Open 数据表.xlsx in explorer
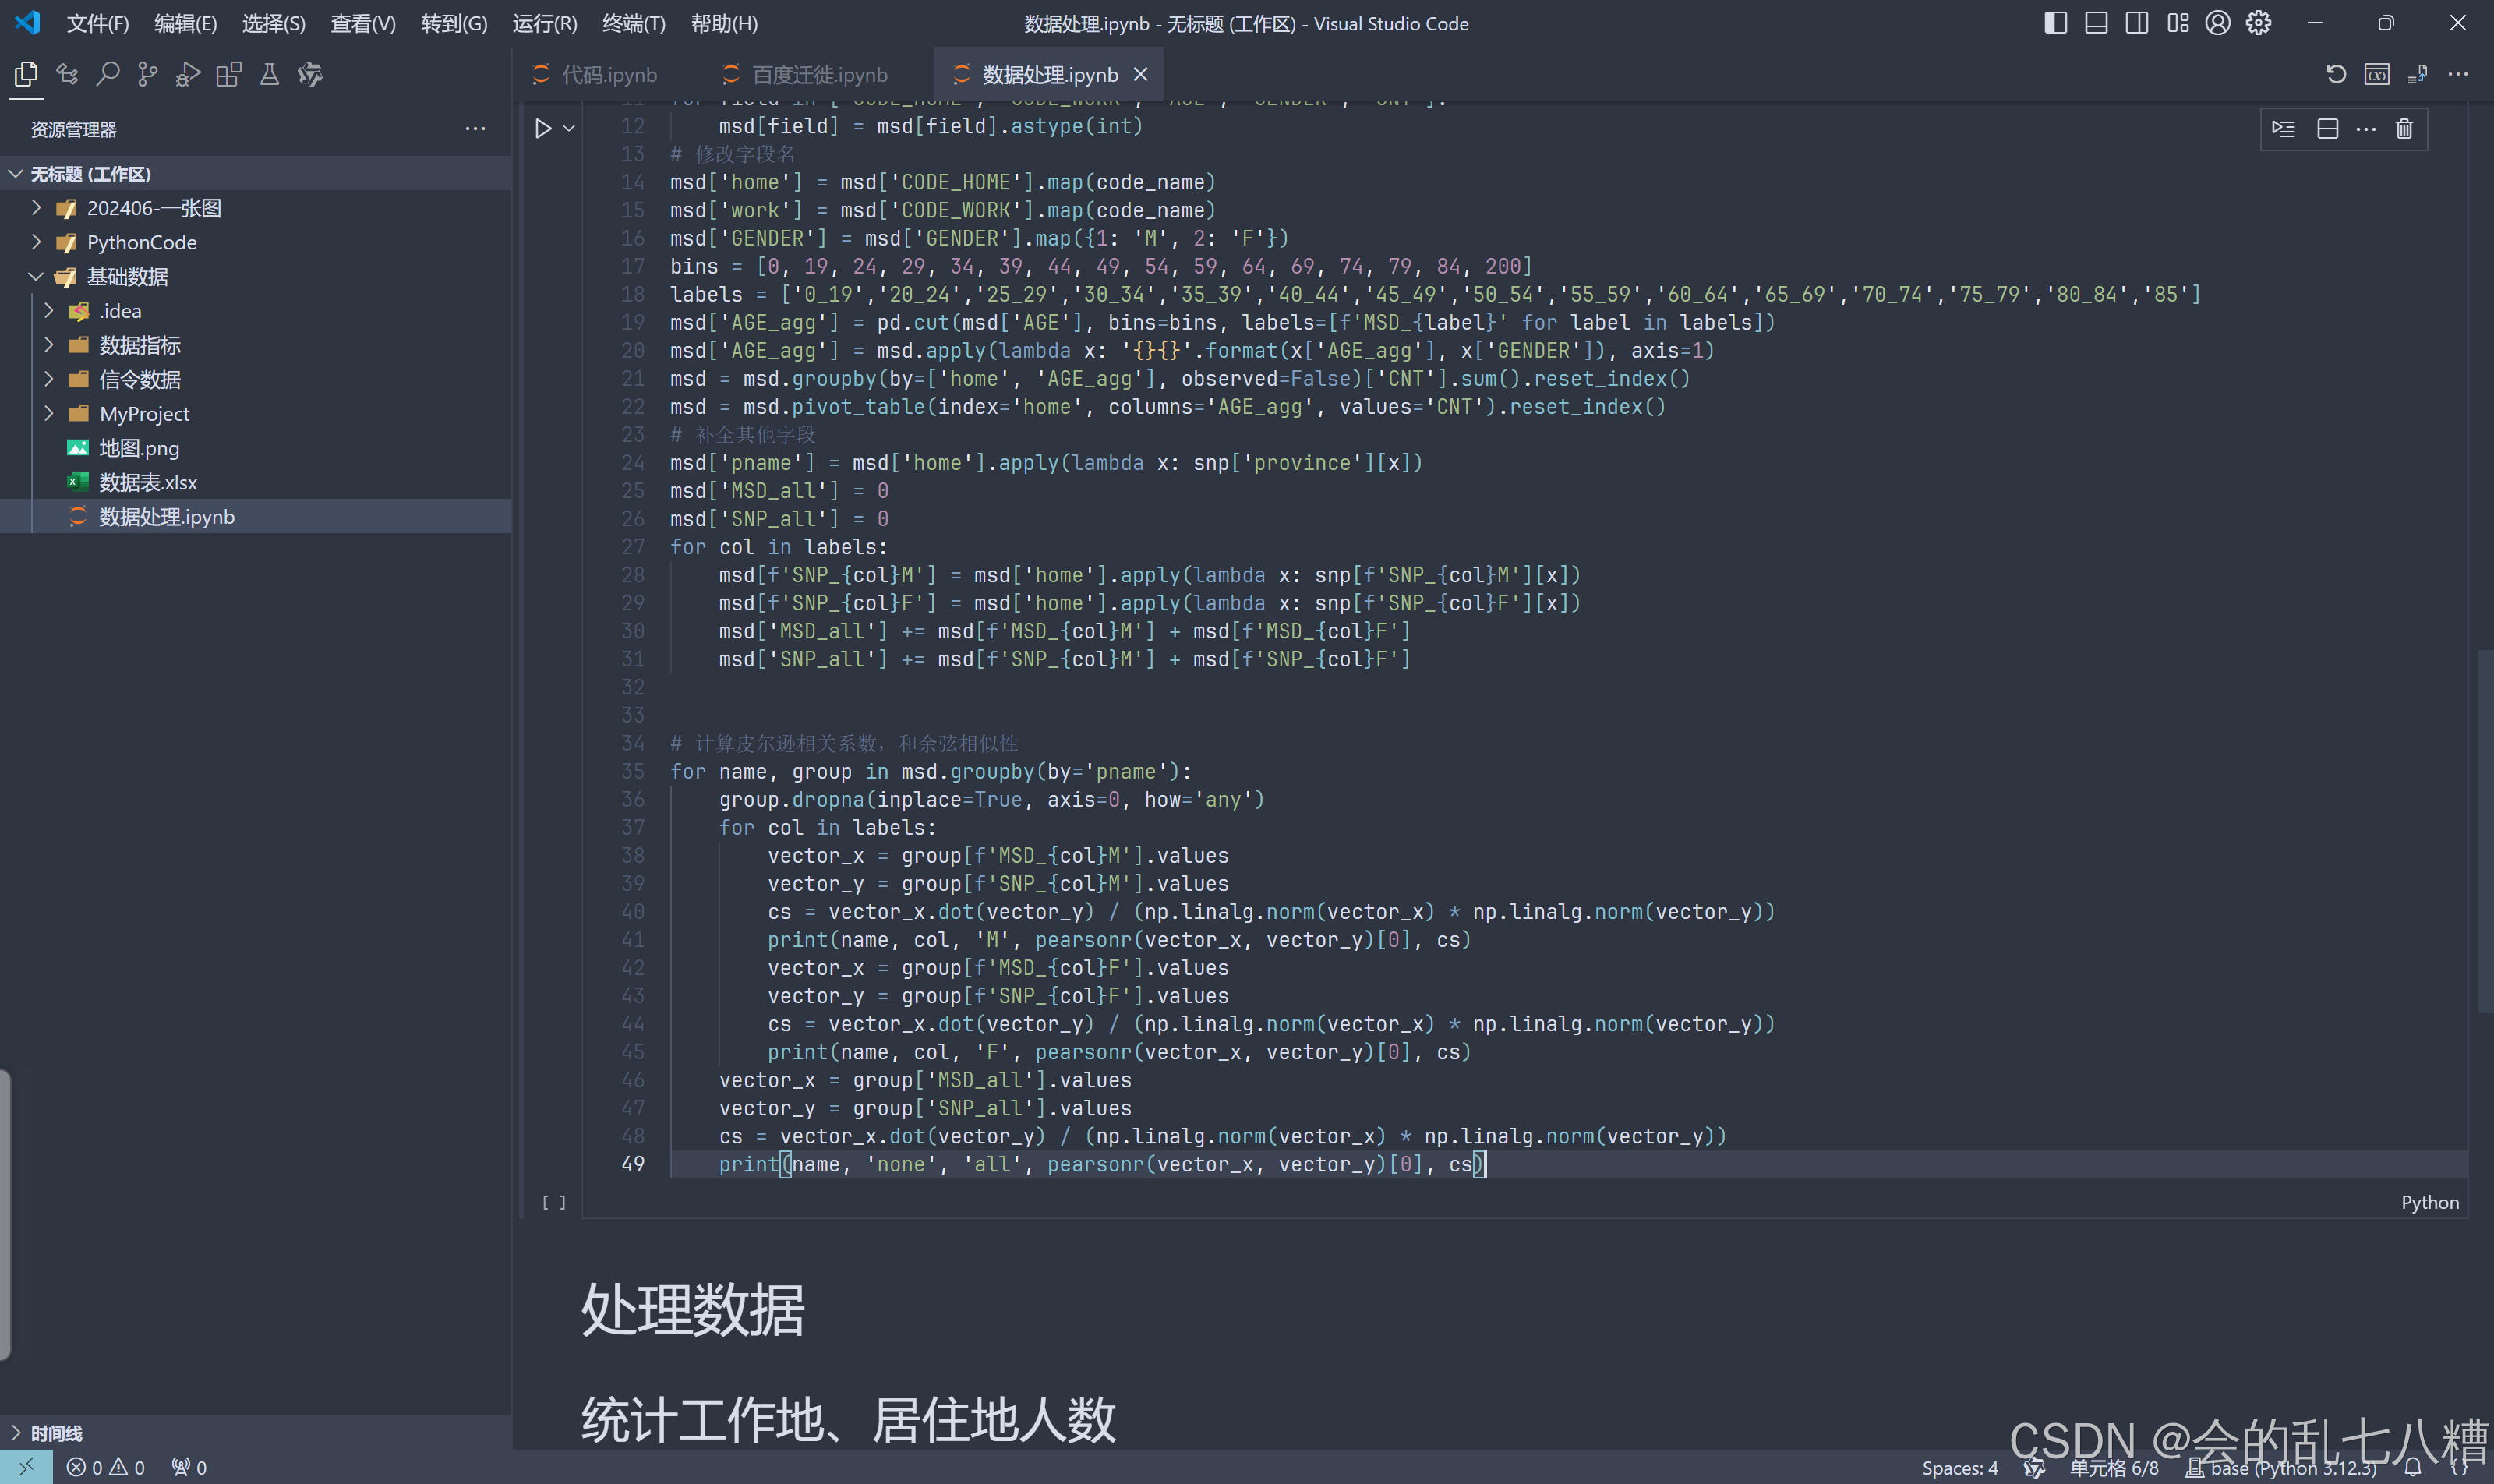Viewport: 2494px width, 1484px height. [148, 482]
